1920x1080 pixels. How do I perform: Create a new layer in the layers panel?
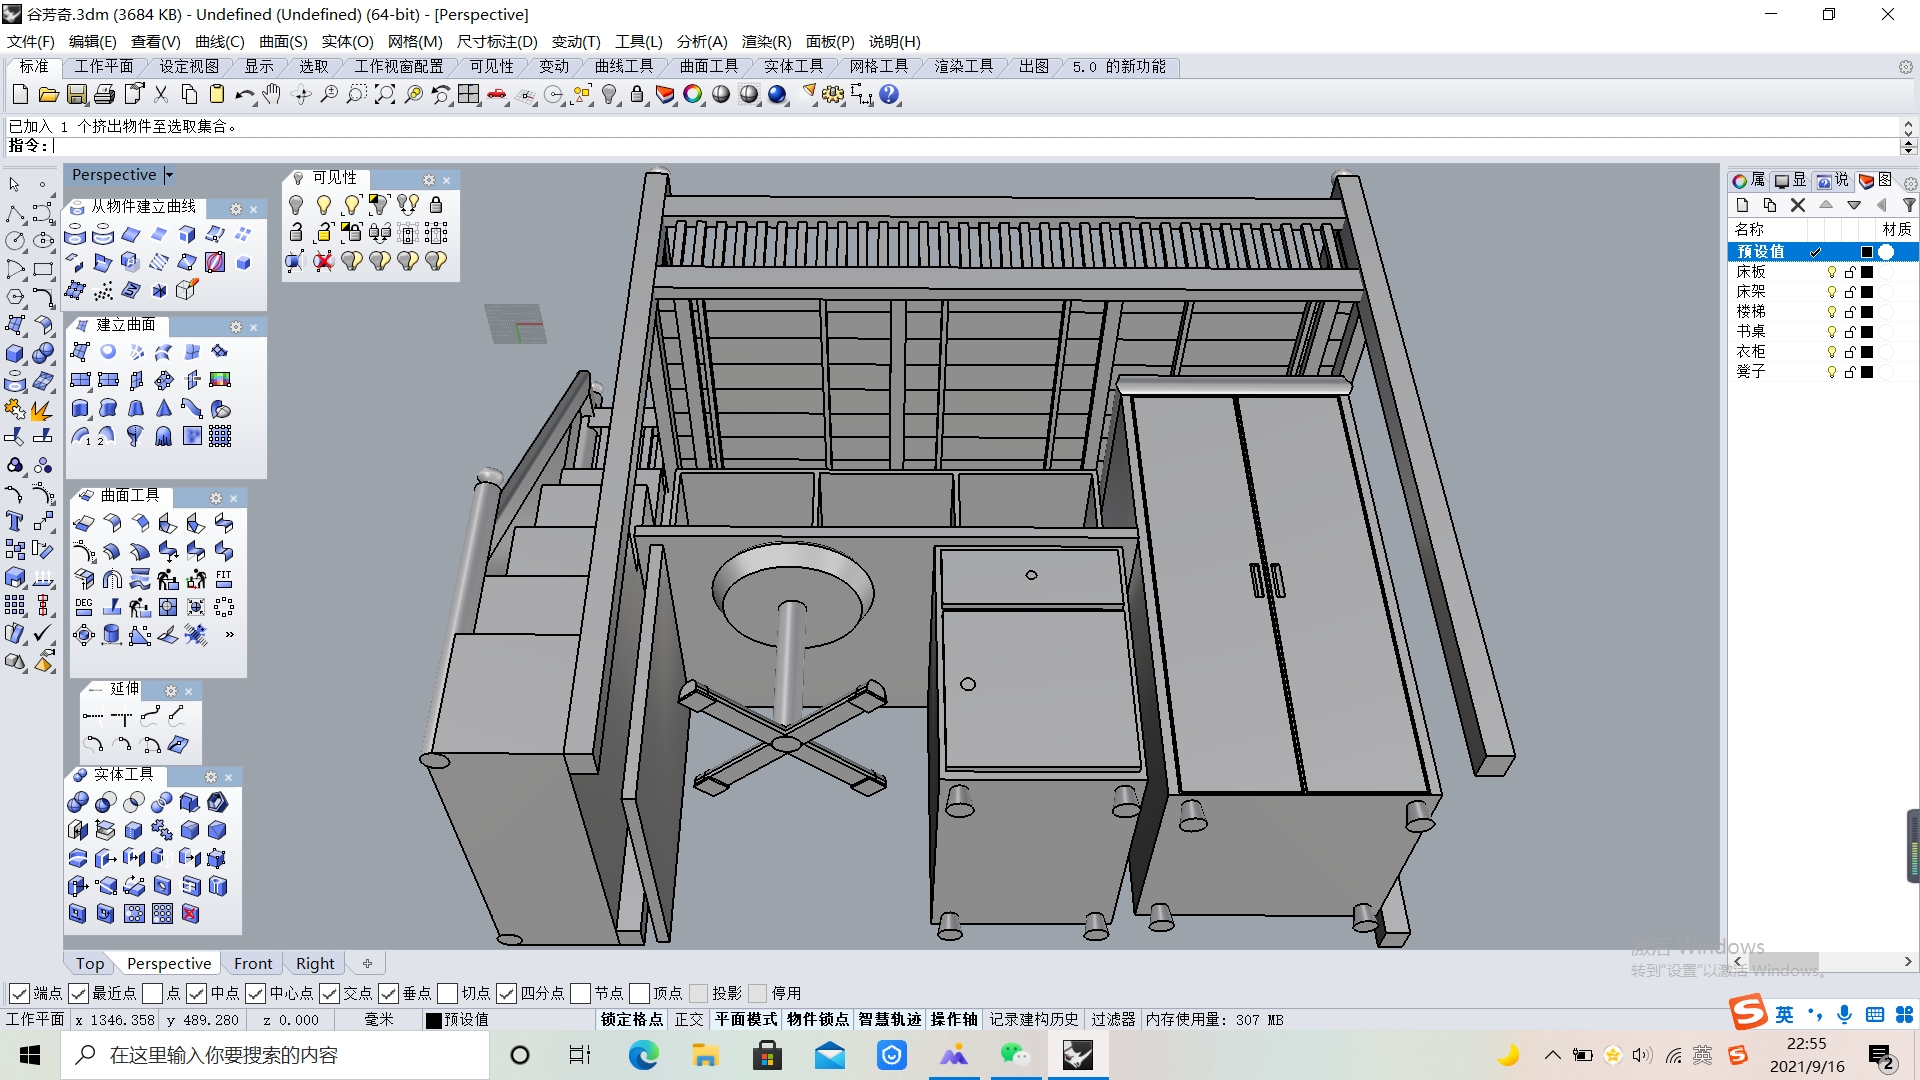click(1742, 205)
